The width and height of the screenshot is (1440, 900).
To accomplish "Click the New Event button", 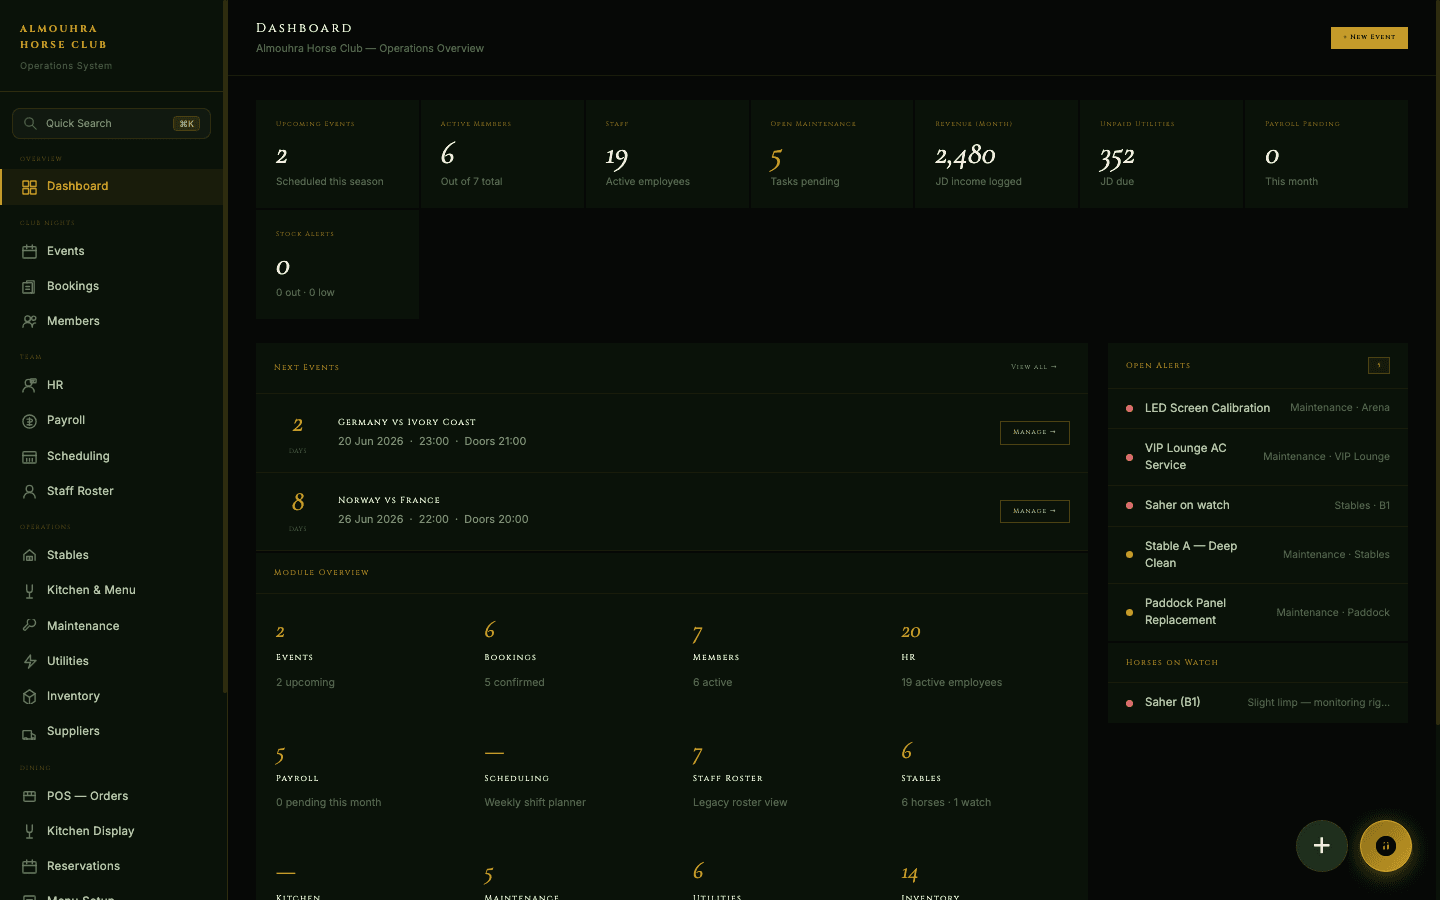I will point(1369,37).
